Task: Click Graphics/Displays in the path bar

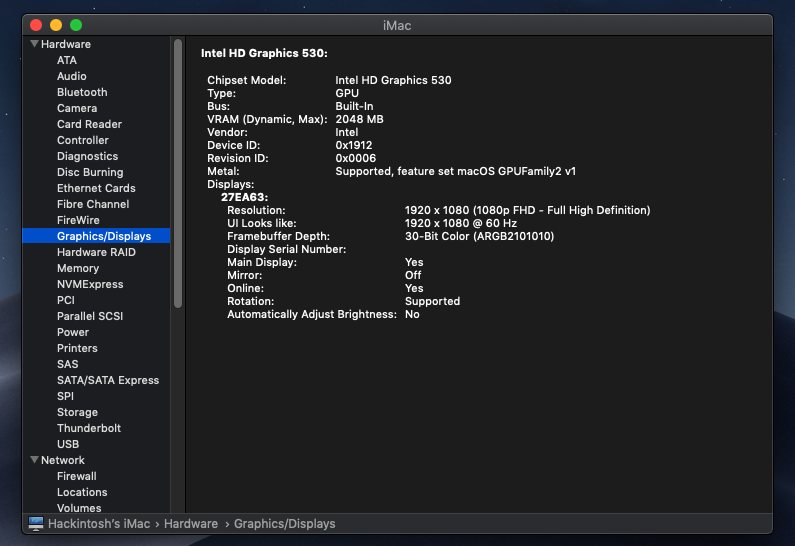Action: [x=284, y=524]
